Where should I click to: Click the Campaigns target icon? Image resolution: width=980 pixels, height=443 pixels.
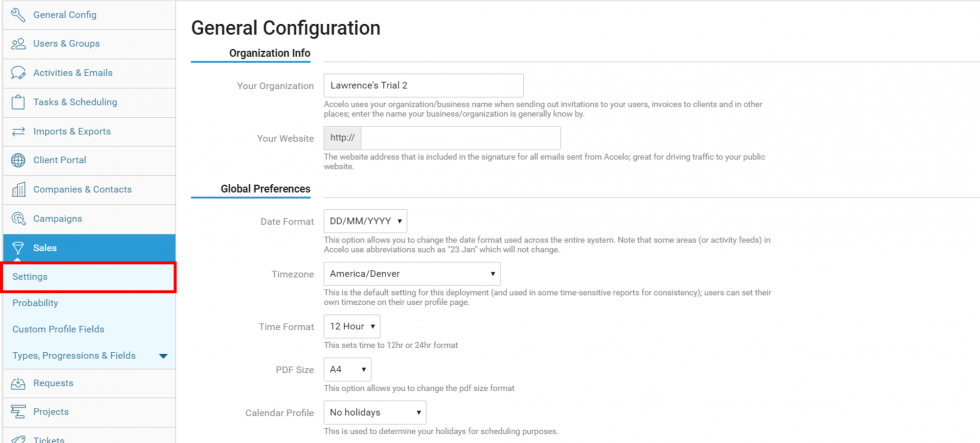[x=18, y=218]
